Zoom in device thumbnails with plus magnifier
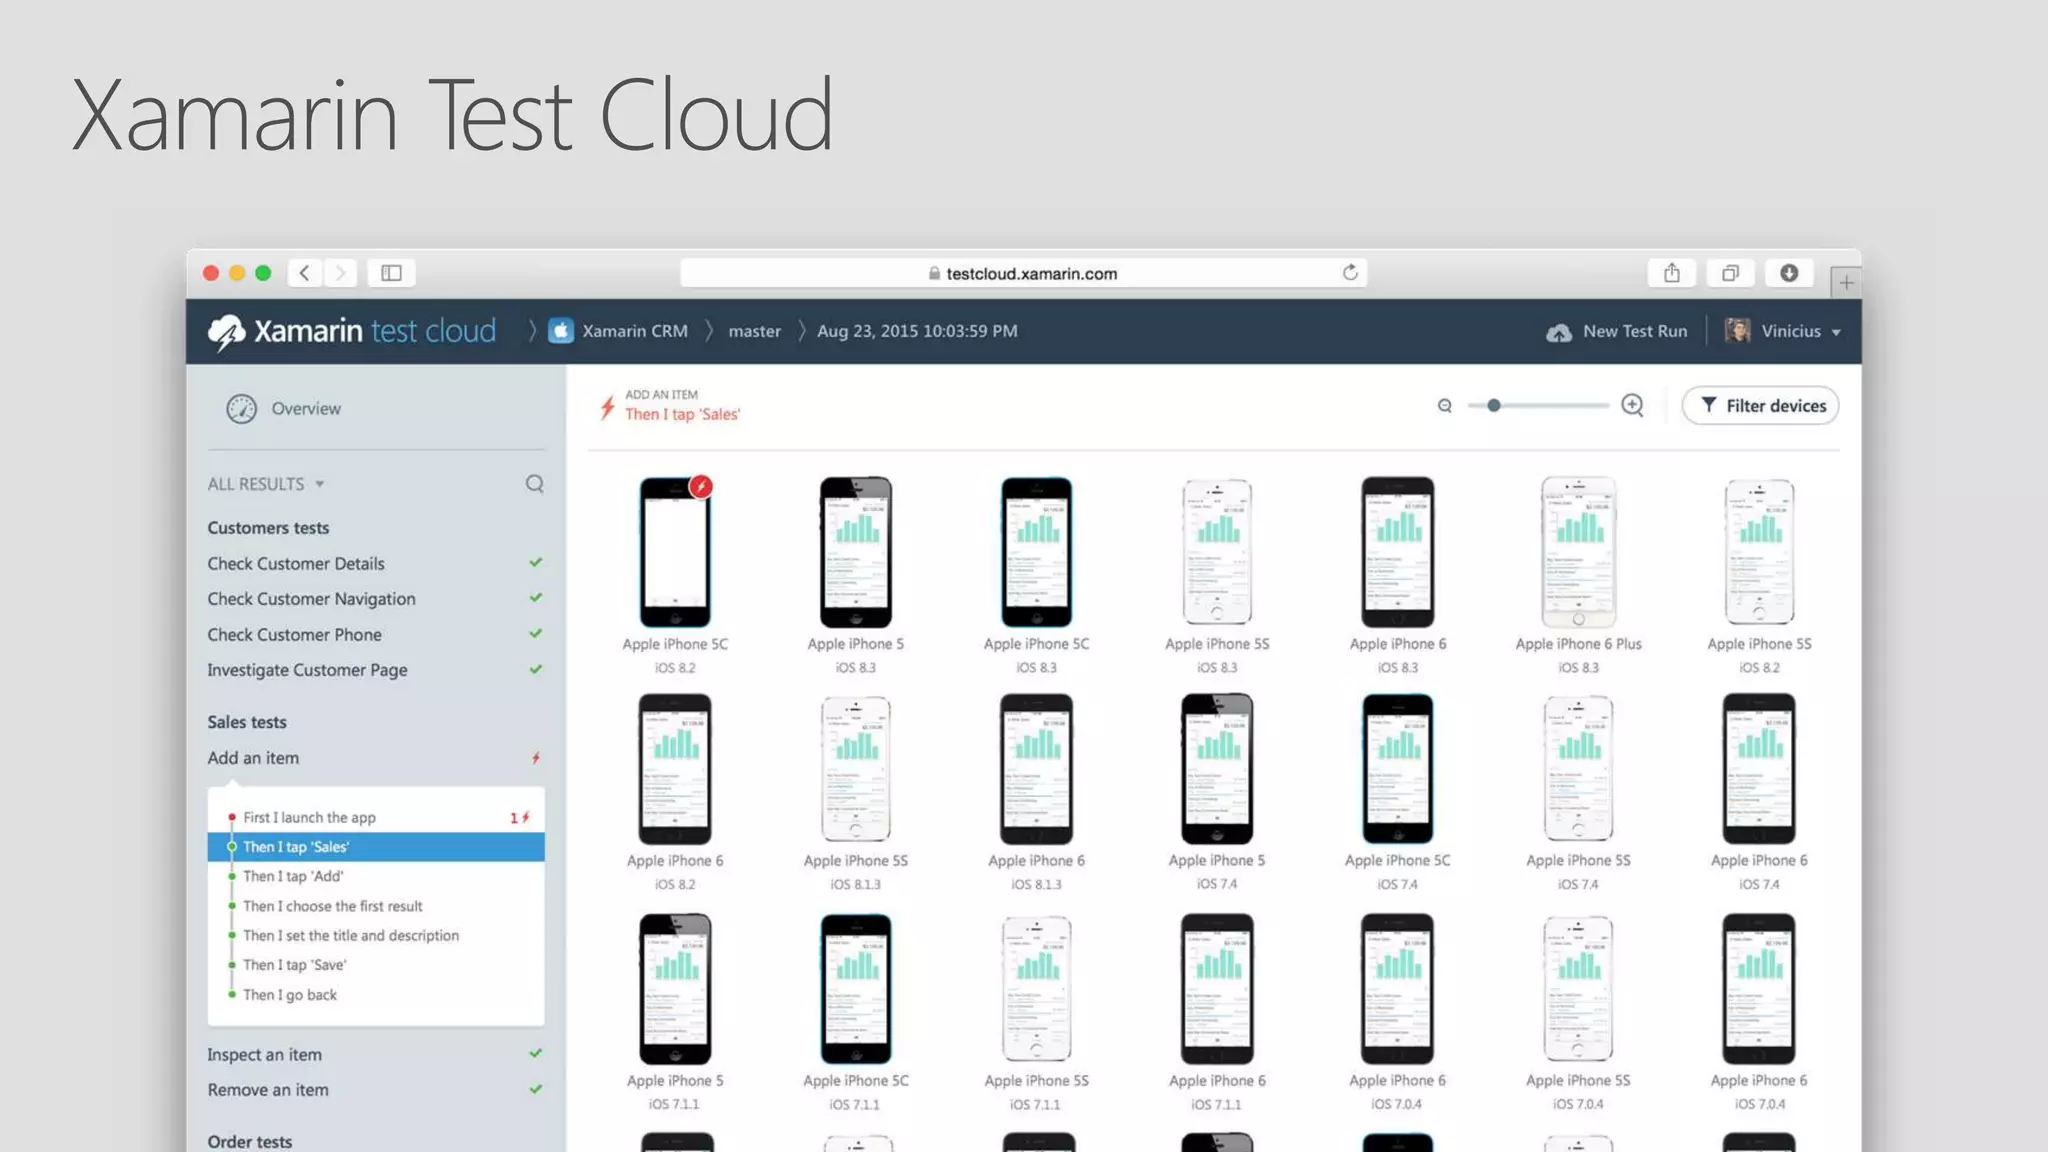This screenshot has width=2048, height=1152. pyautogui.click(x=1632, y=405)
